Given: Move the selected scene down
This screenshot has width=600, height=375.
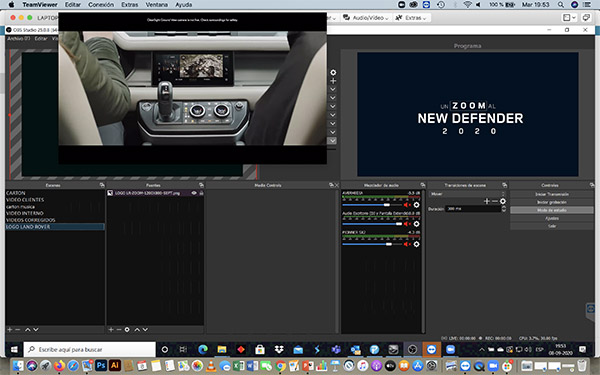Looking at the screenshot, I should (36, 329).
